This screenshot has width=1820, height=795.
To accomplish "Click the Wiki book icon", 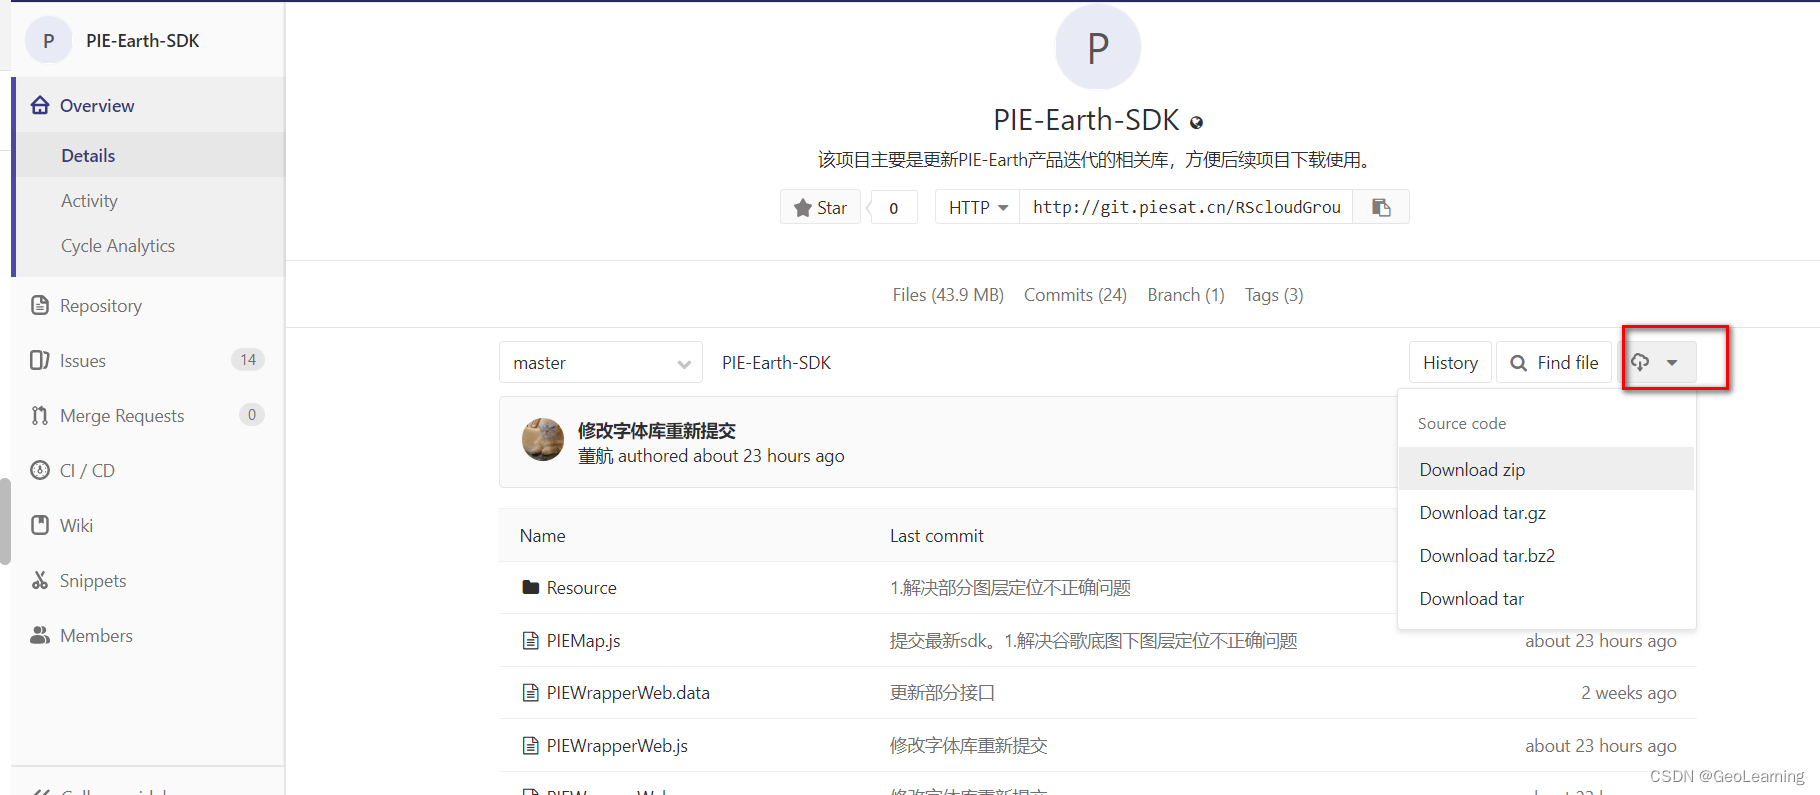I will coord(40,525).
